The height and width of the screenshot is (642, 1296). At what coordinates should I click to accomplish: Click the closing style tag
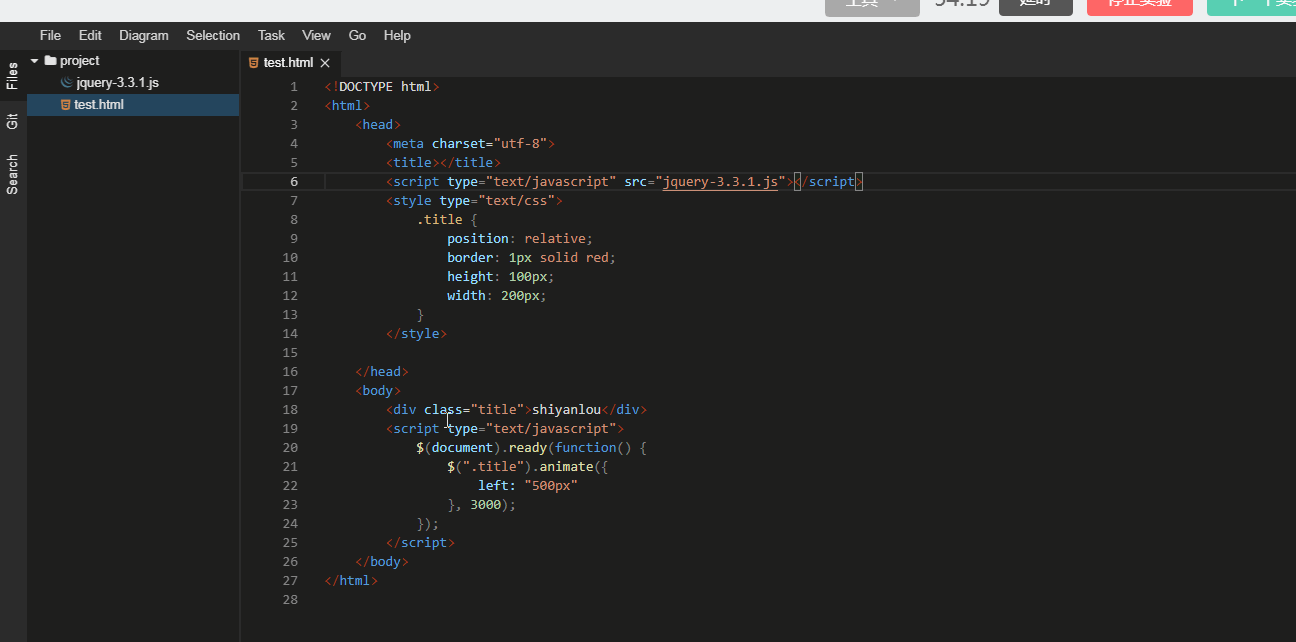tap(416, 334)
